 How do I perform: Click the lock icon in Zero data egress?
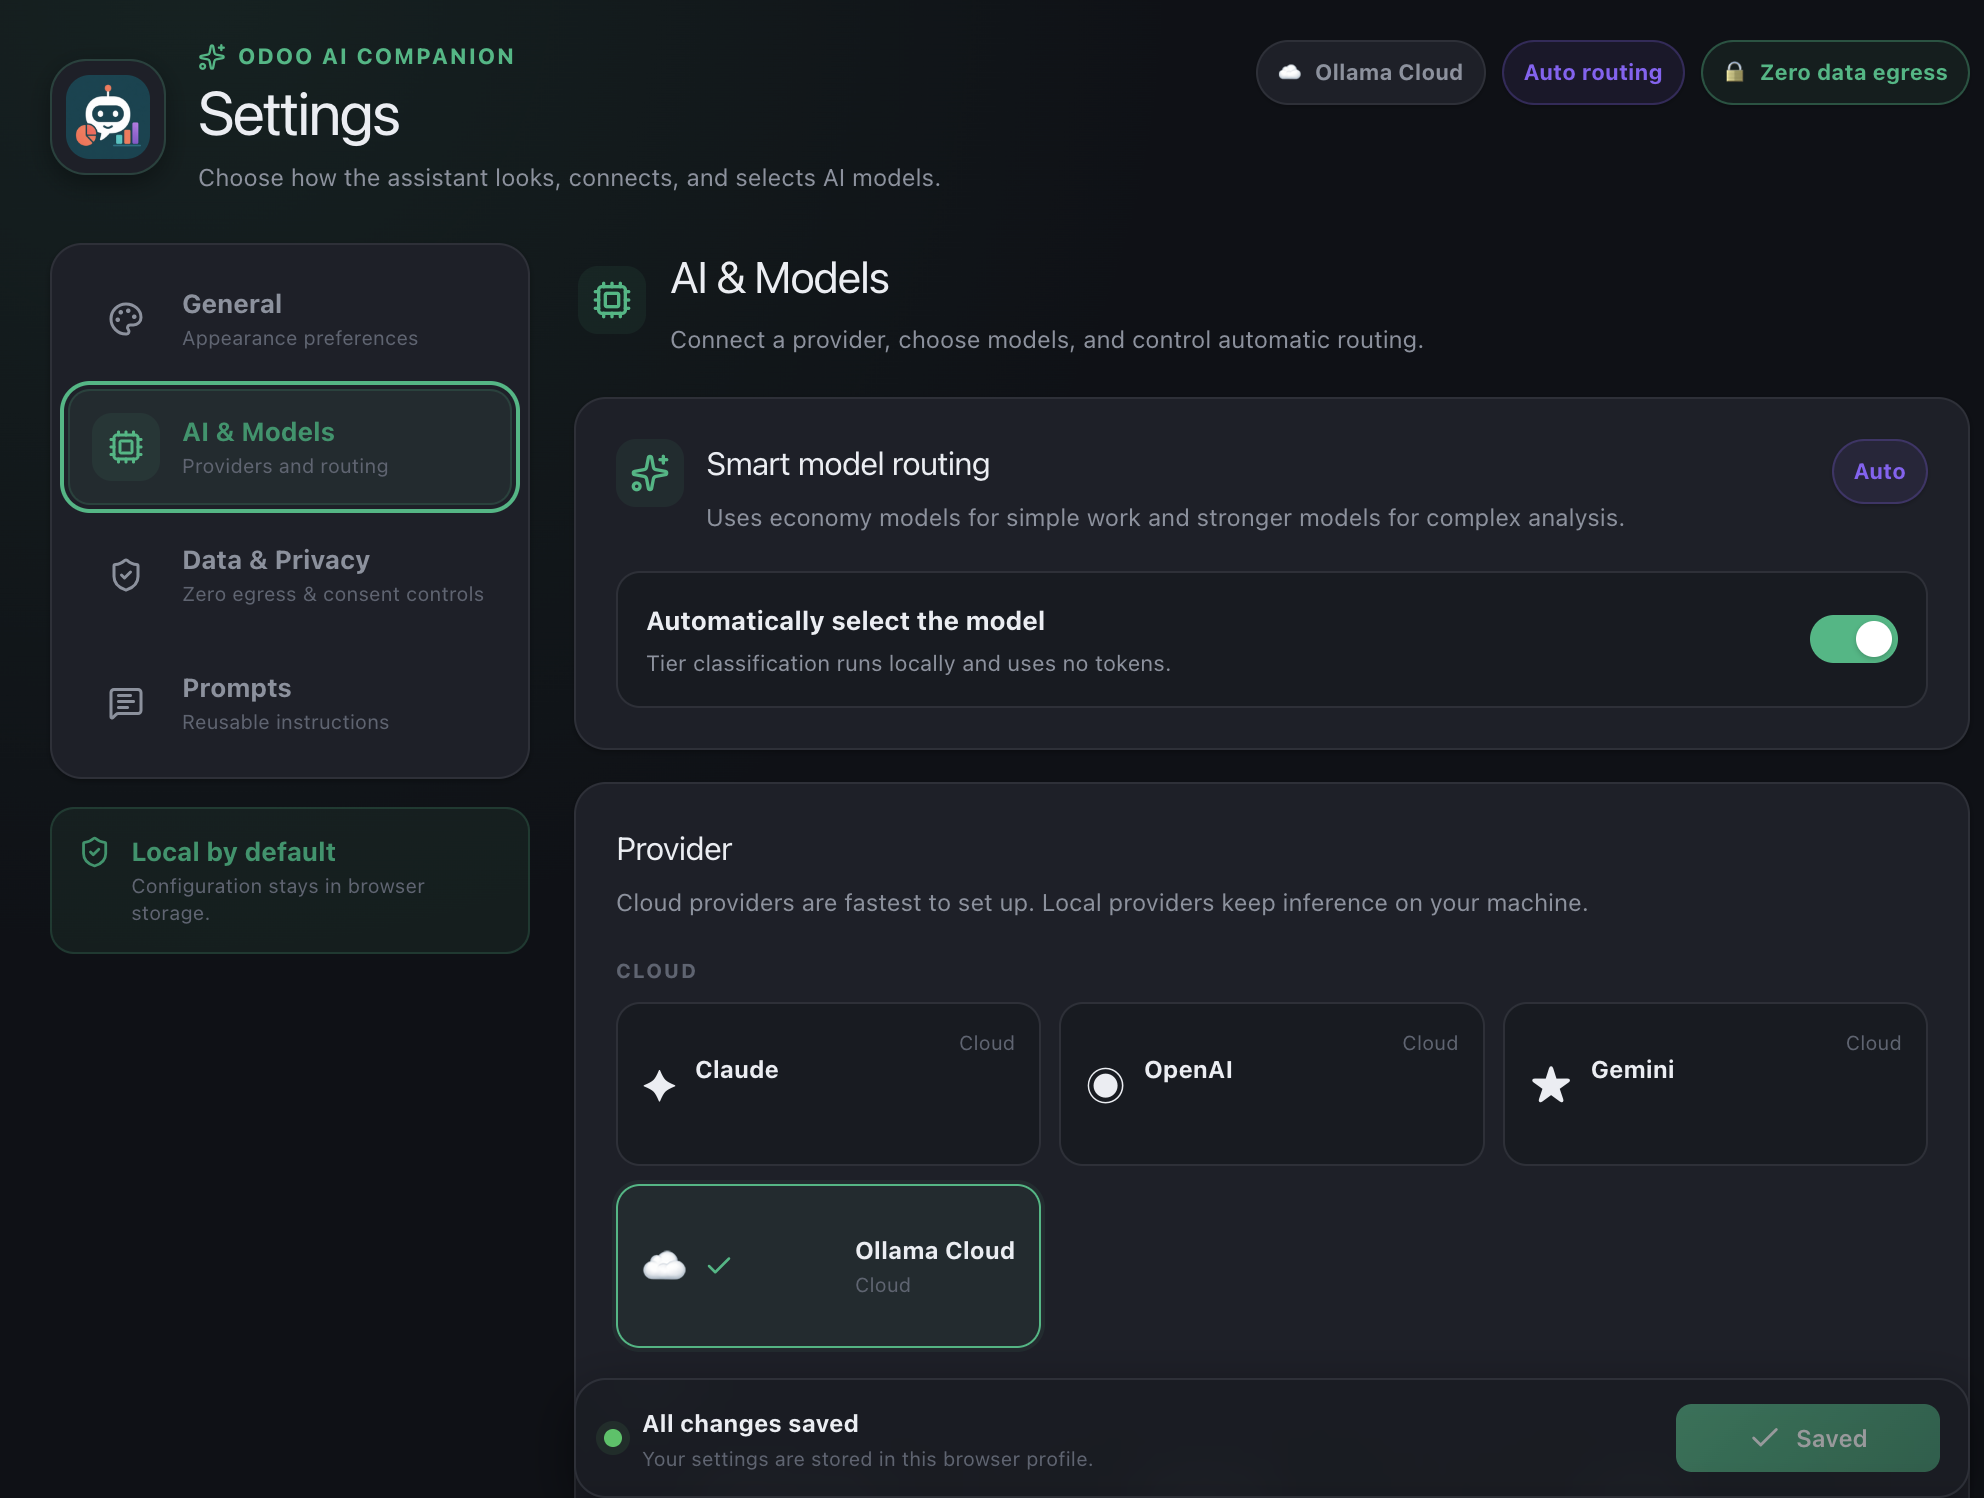tap(1735, 72)
